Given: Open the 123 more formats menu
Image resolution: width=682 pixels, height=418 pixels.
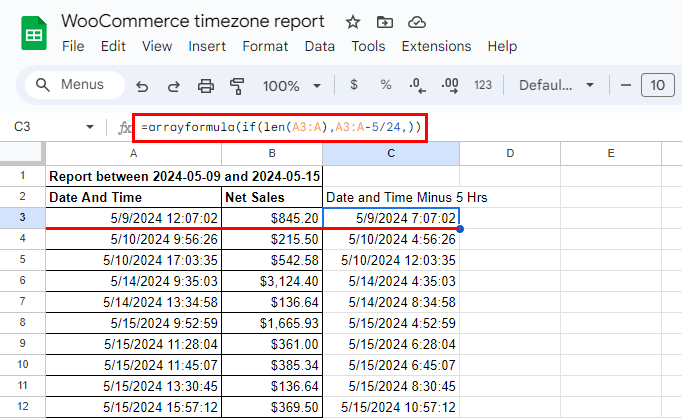Looking at the screenshot, I should (483, 85).
